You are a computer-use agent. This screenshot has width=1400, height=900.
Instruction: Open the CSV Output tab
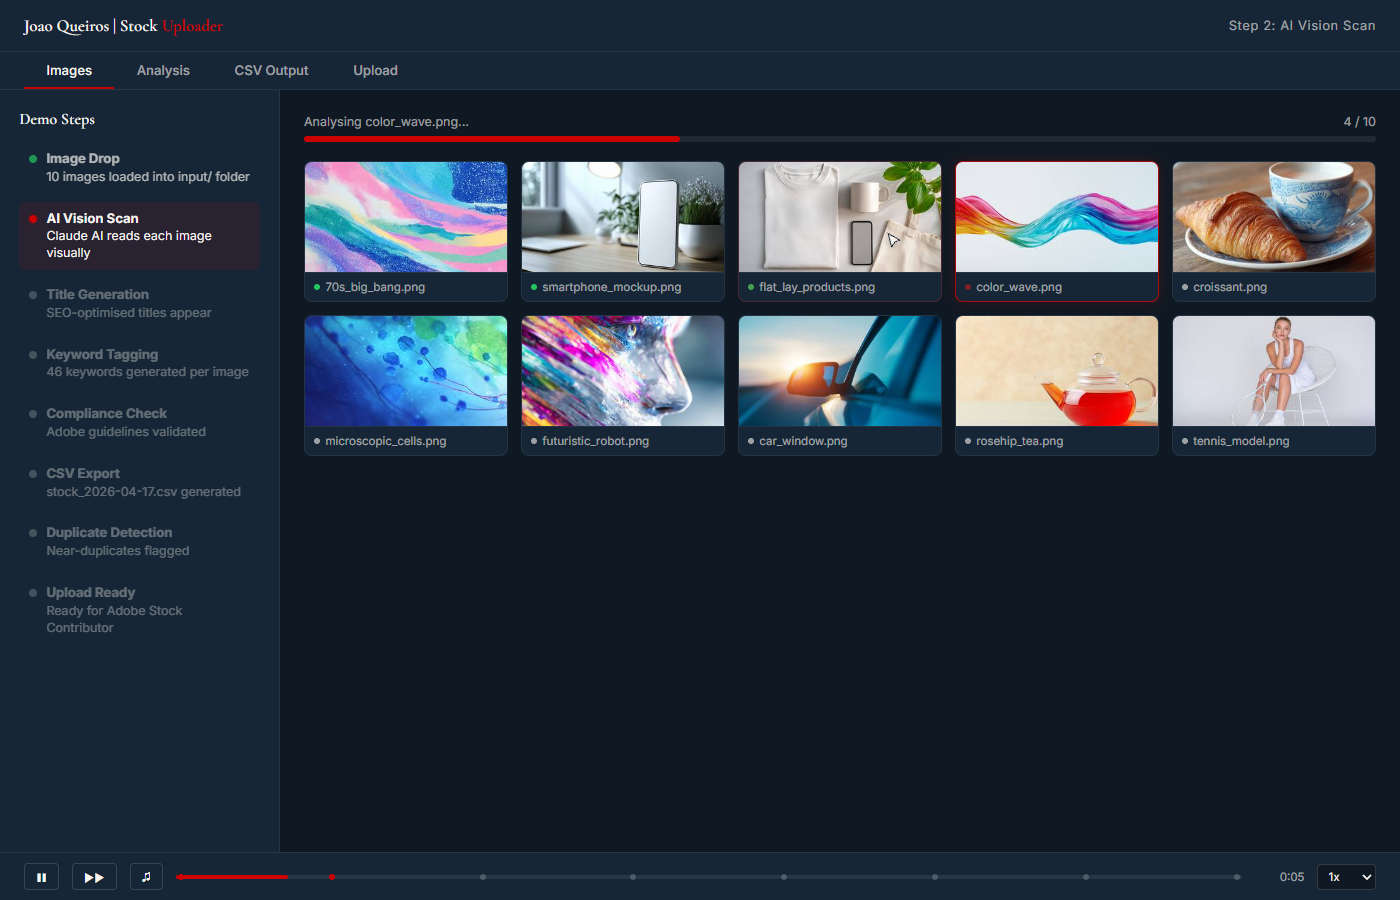[x=271, y=70]
